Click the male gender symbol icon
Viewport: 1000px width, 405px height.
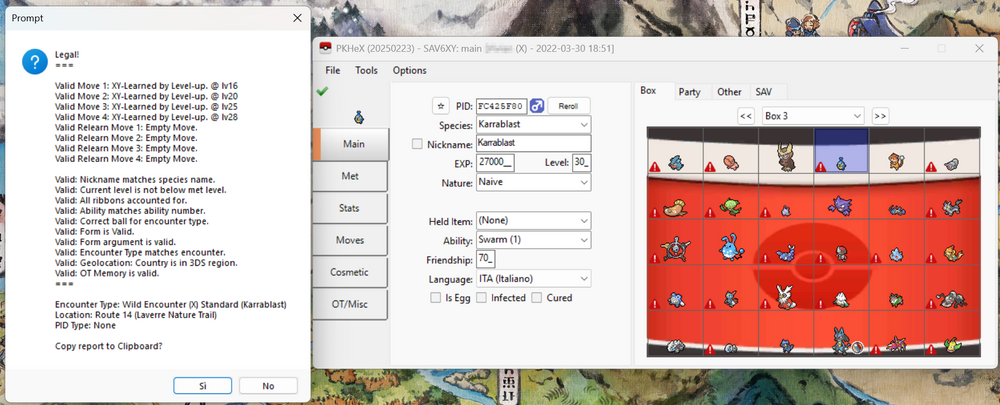535,105
